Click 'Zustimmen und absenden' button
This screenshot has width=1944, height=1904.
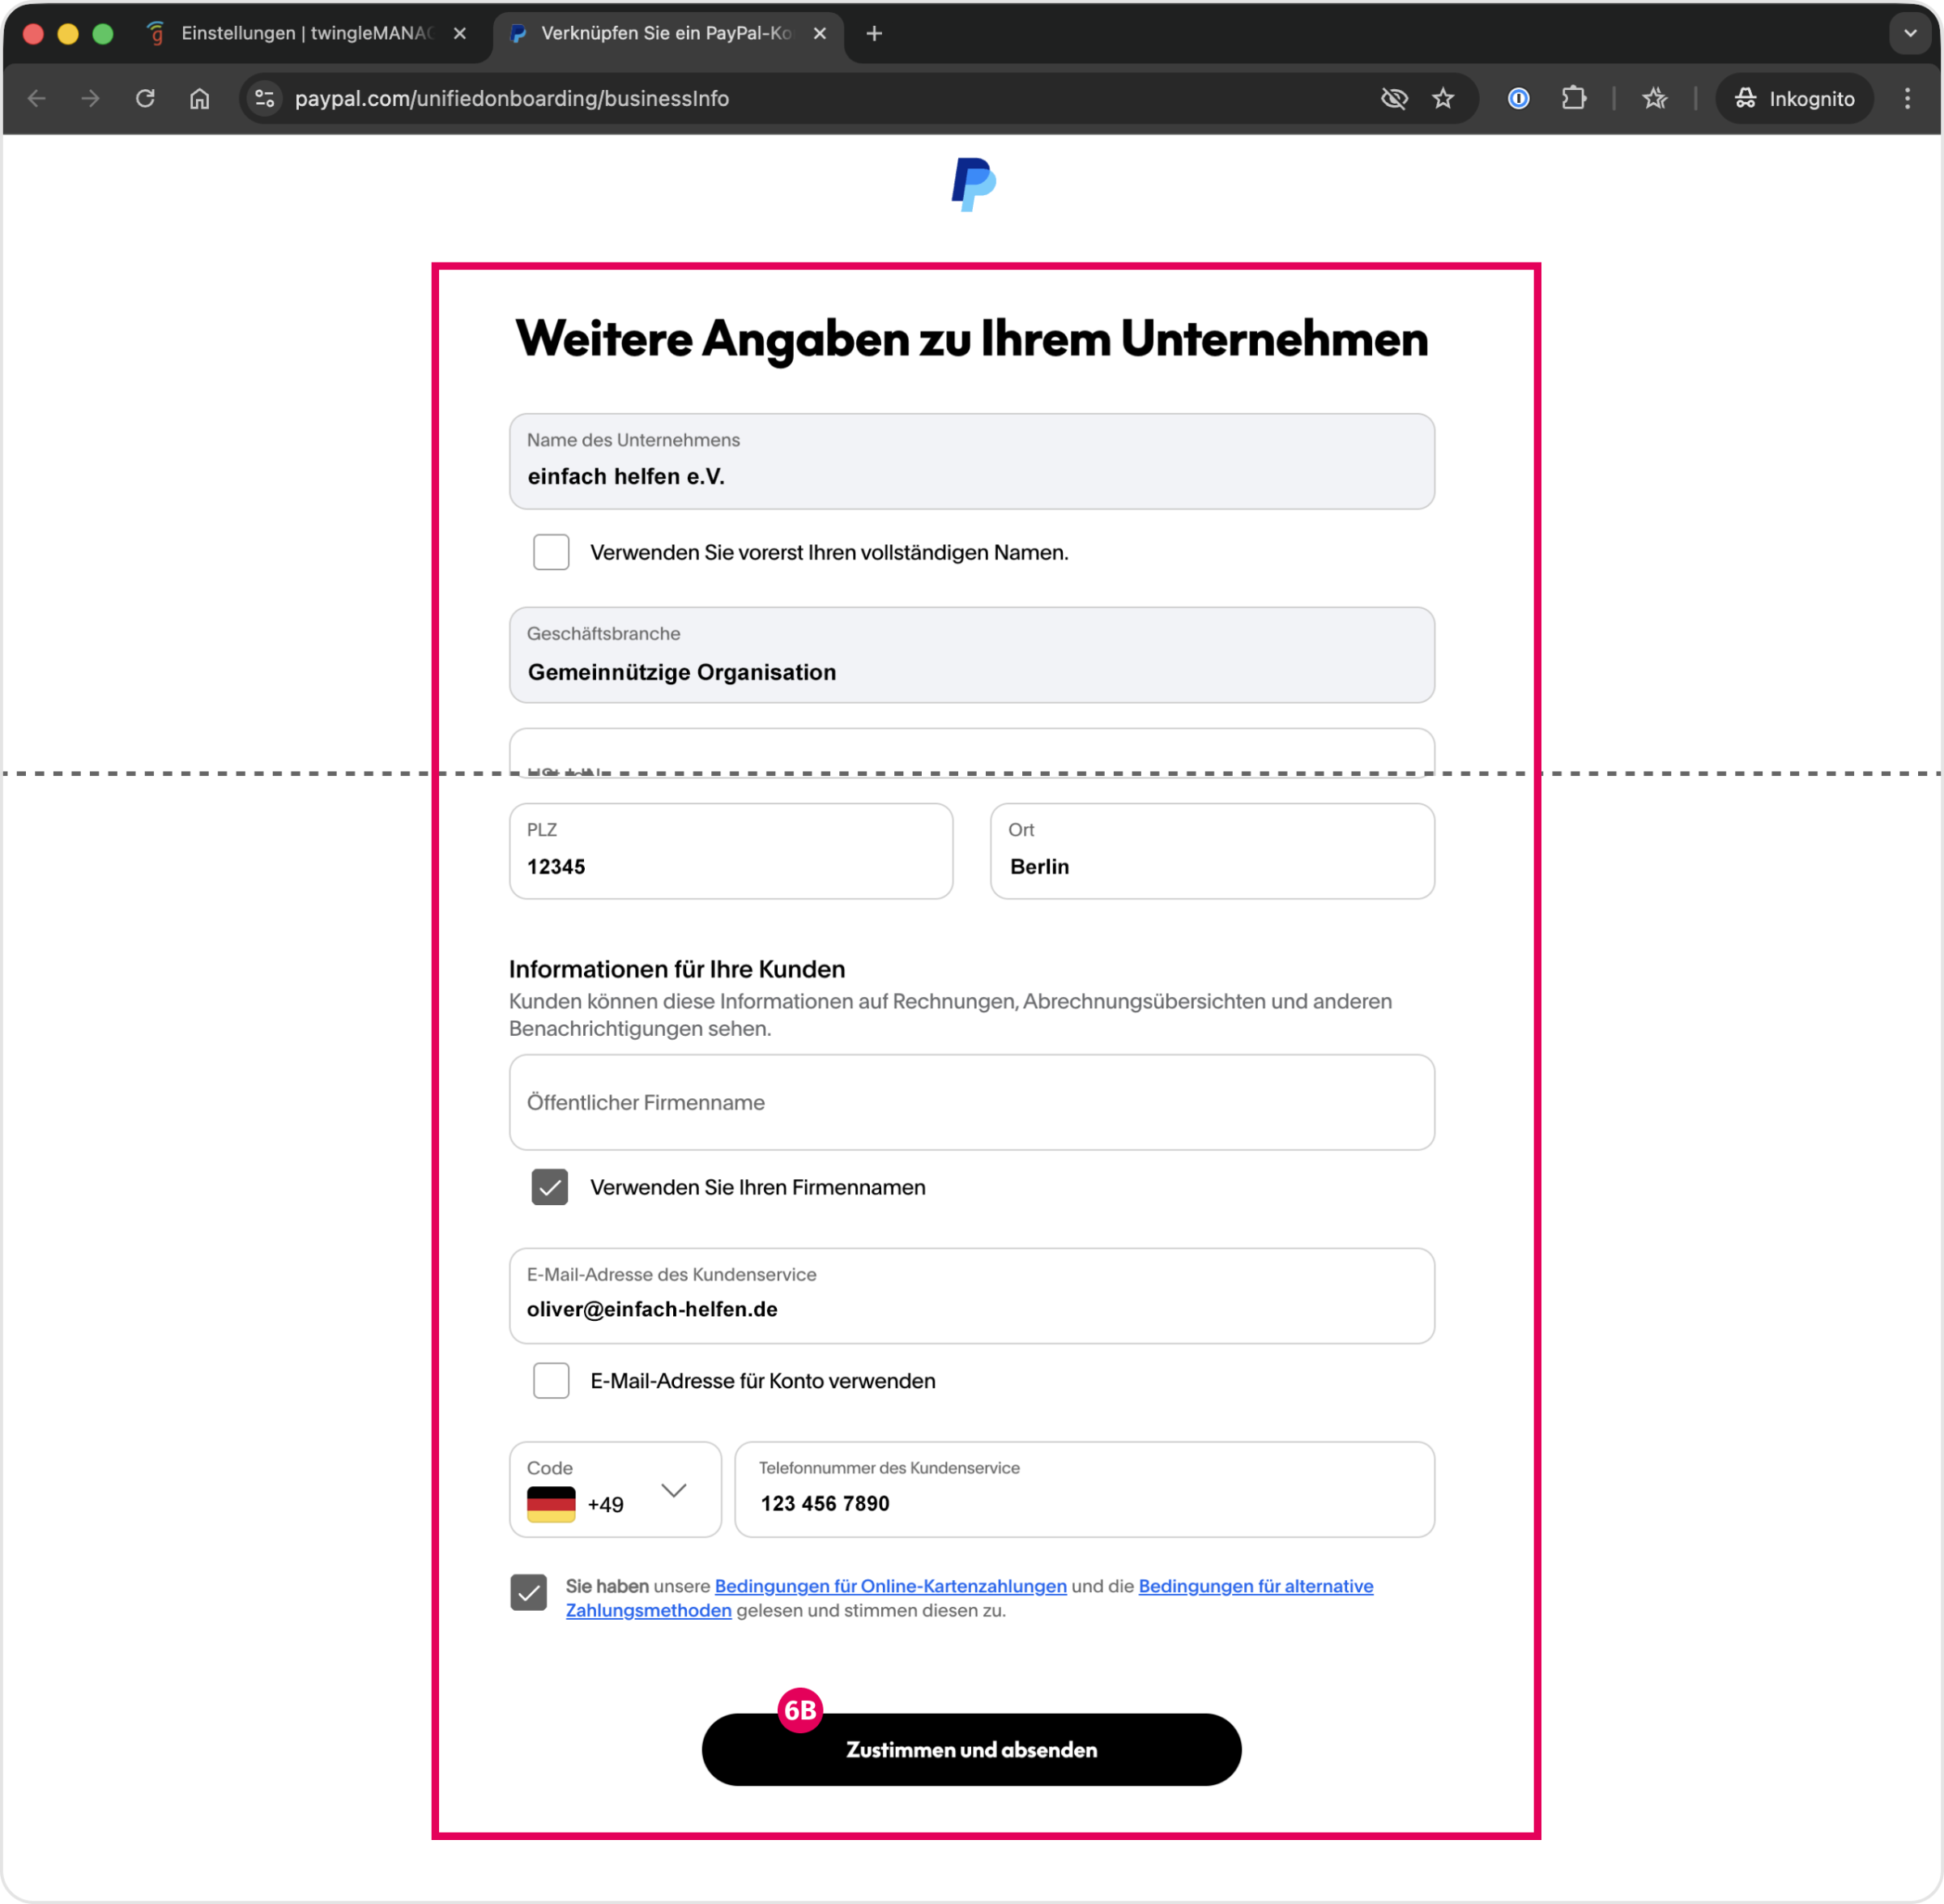(971, 1750)
